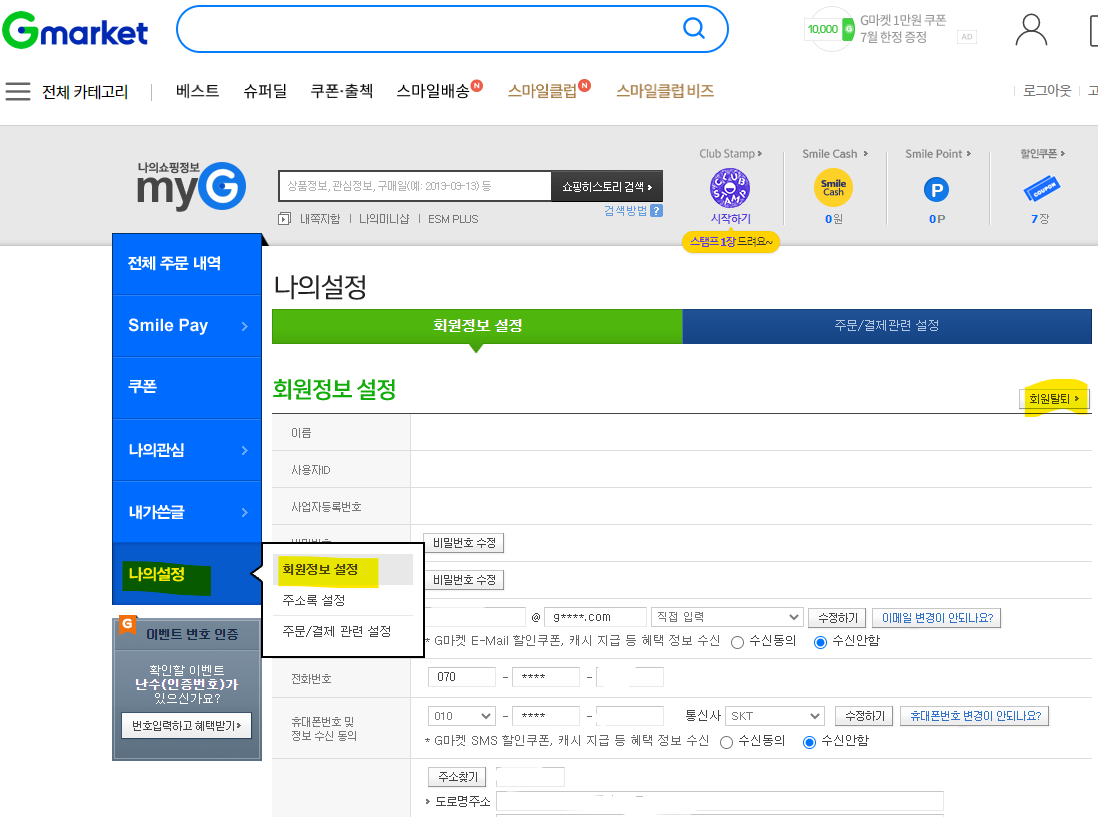Open 전체 주문 내역 in sidebar
The width and height of the screenshot is (1098, 817).
(187, 263)
